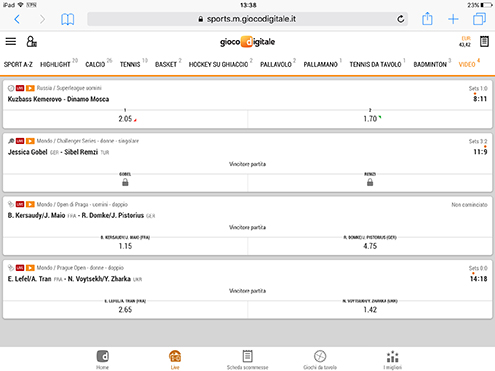This screenshot has width=495, height=371.
Task: Bet on odds 2.65 for Lefel/Tran
Action: point(125,310)
